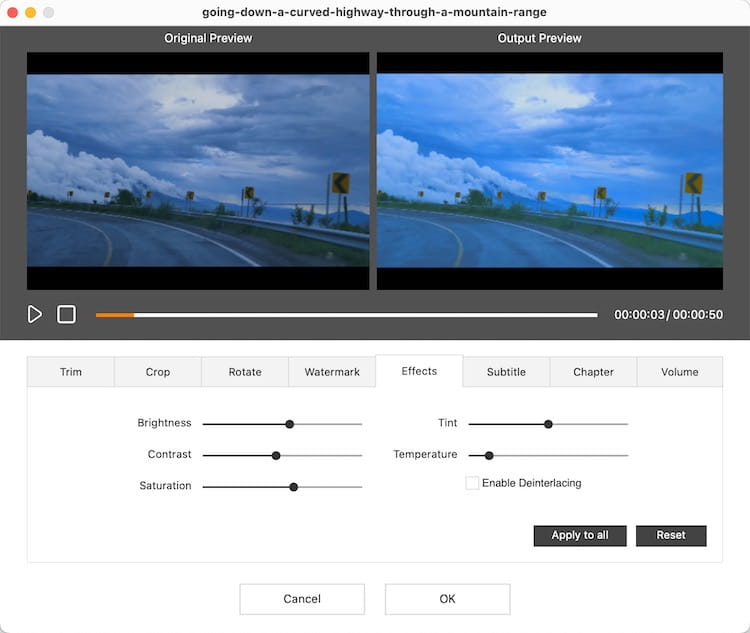
Task: Click the Output Preview heading
Action: [x=540, y=38]
